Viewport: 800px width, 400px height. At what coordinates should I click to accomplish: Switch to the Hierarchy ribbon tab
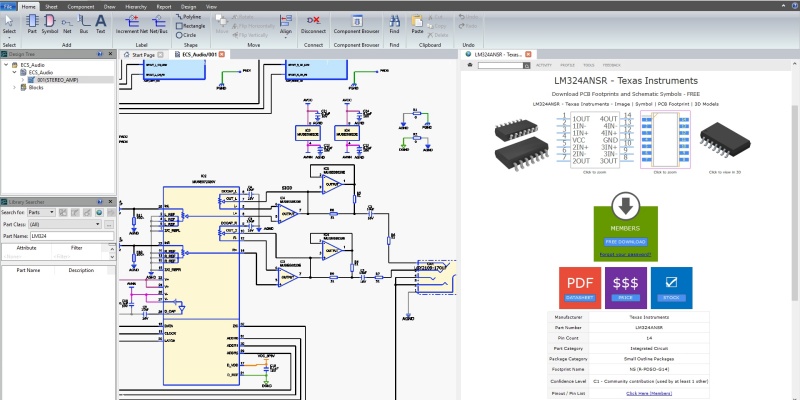136,7
